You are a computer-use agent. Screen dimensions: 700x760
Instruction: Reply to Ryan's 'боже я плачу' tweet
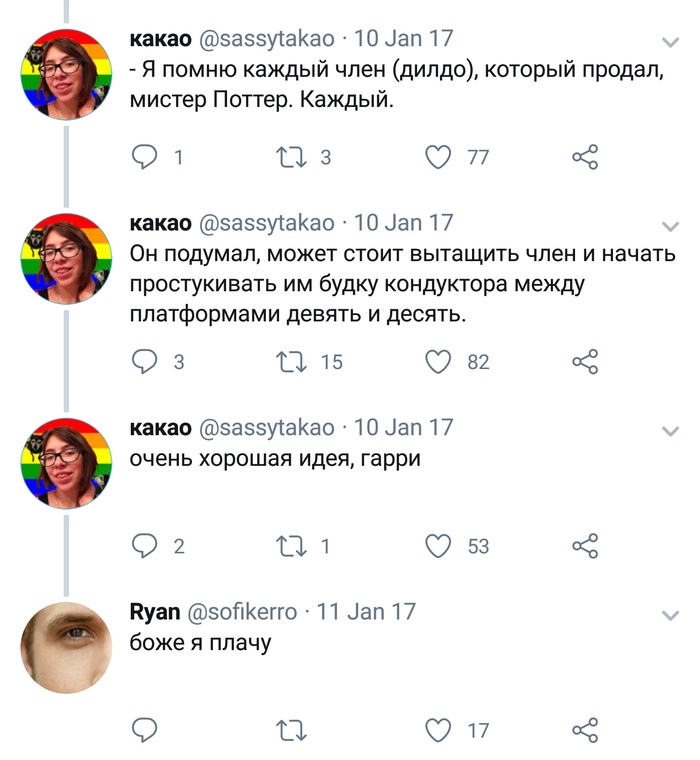pyautogui.click(x=146, y=730)
